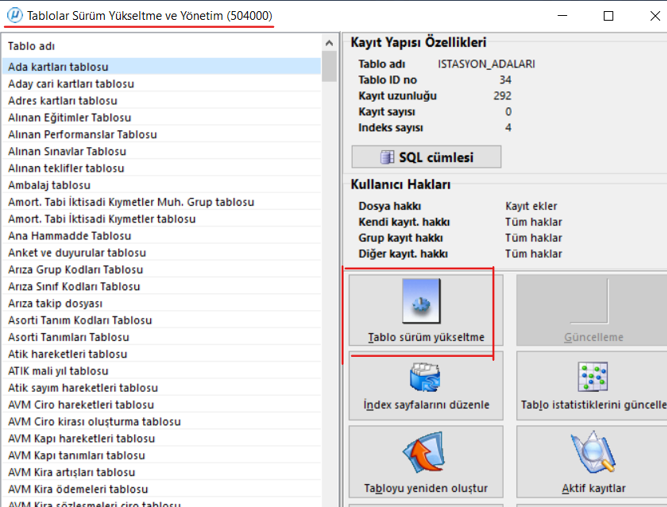Image resolution: width=667 pixels, height=507 pixels.
Task: Select Alınan Eğitimler Tablosu row
Action: 162,117
